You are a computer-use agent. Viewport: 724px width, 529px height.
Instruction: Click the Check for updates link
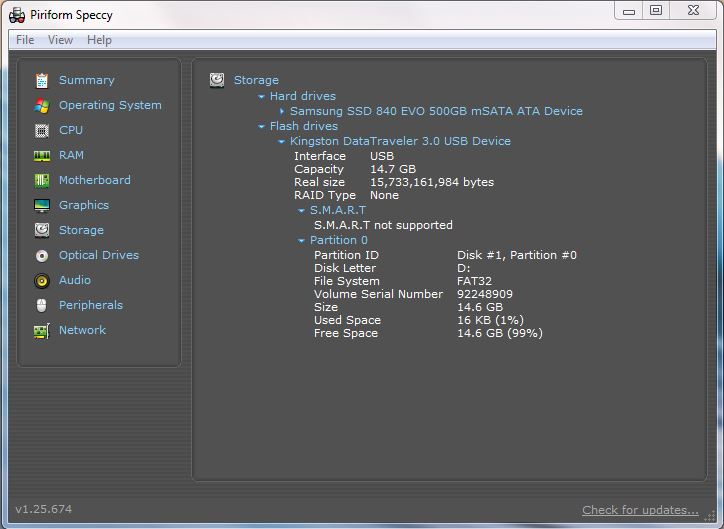pyautogui.click(x=640, y=510)
